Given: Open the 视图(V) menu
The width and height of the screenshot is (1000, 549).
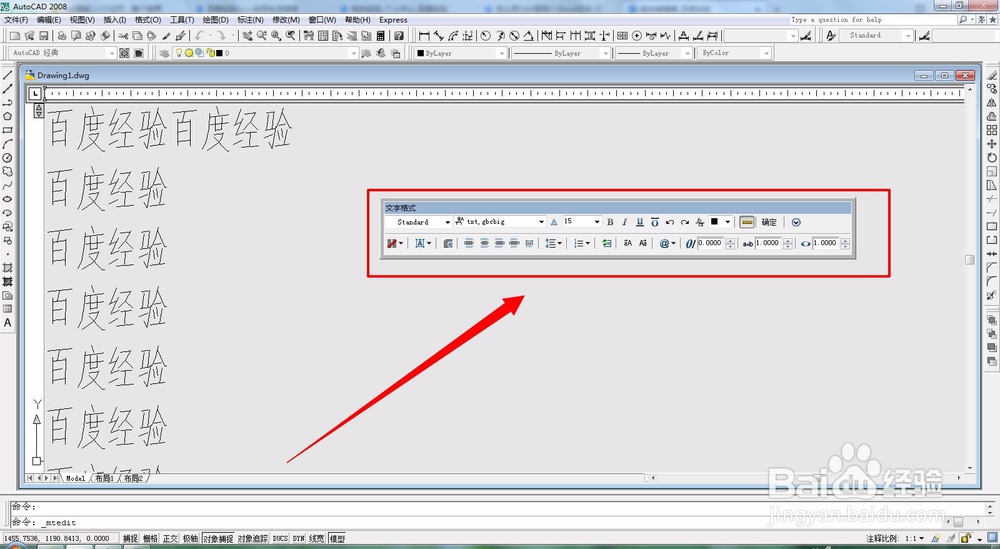Looking at the screenshot, I should pyautogui.click(x=82, y=20).
